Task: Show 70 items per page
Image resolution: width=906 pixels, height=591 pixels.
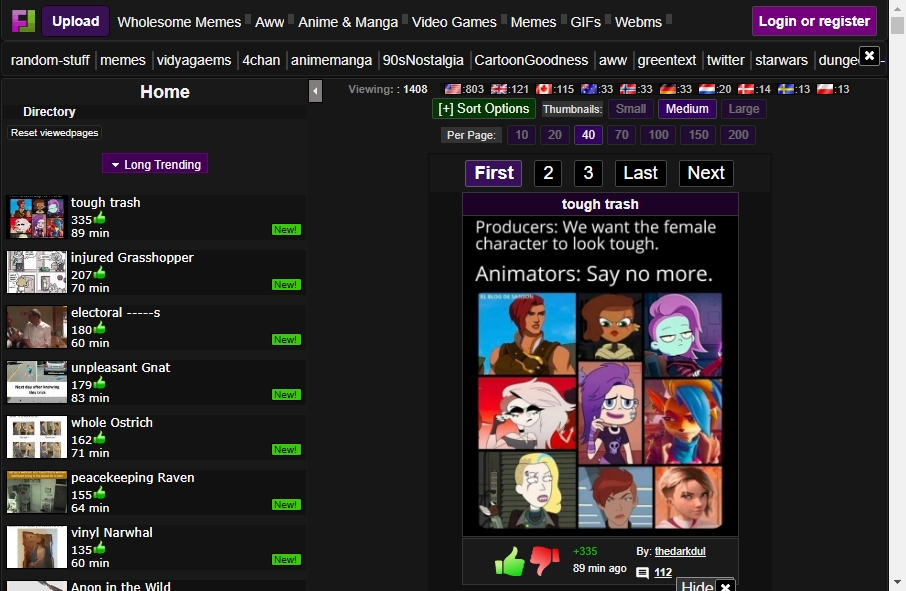Action: [622, 135]
